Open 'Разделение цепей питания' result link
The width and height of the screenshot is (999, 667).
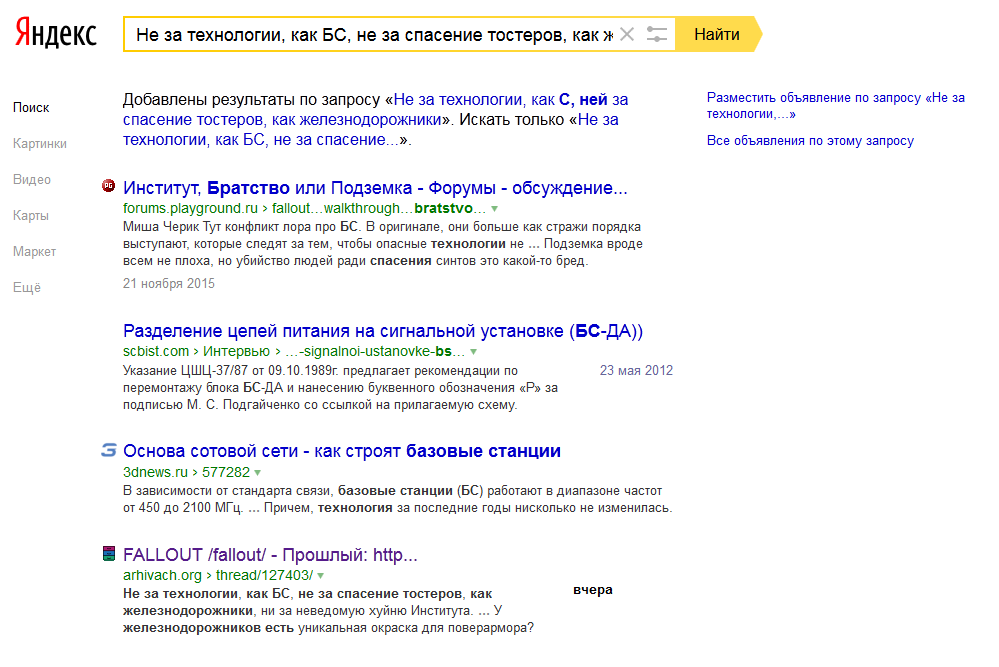pyautogui.click(x=383, y=331)
